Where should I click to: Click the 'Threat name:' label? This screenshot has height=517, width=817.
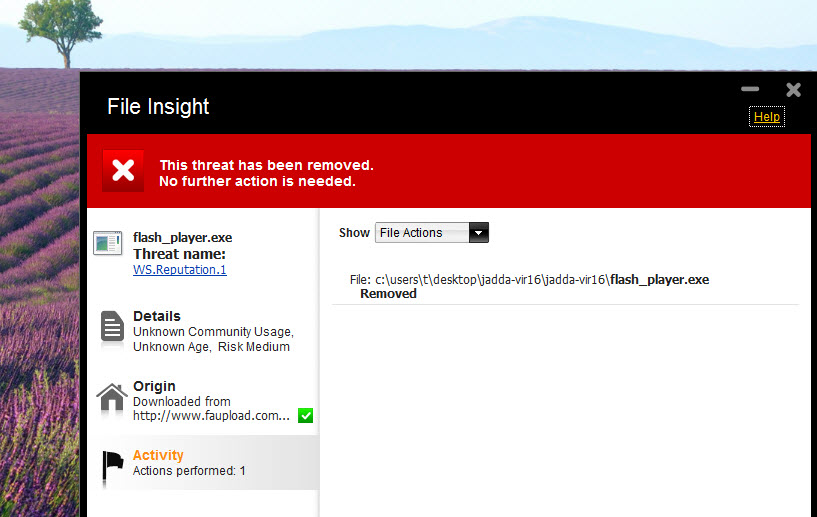[x=179, y=254]
